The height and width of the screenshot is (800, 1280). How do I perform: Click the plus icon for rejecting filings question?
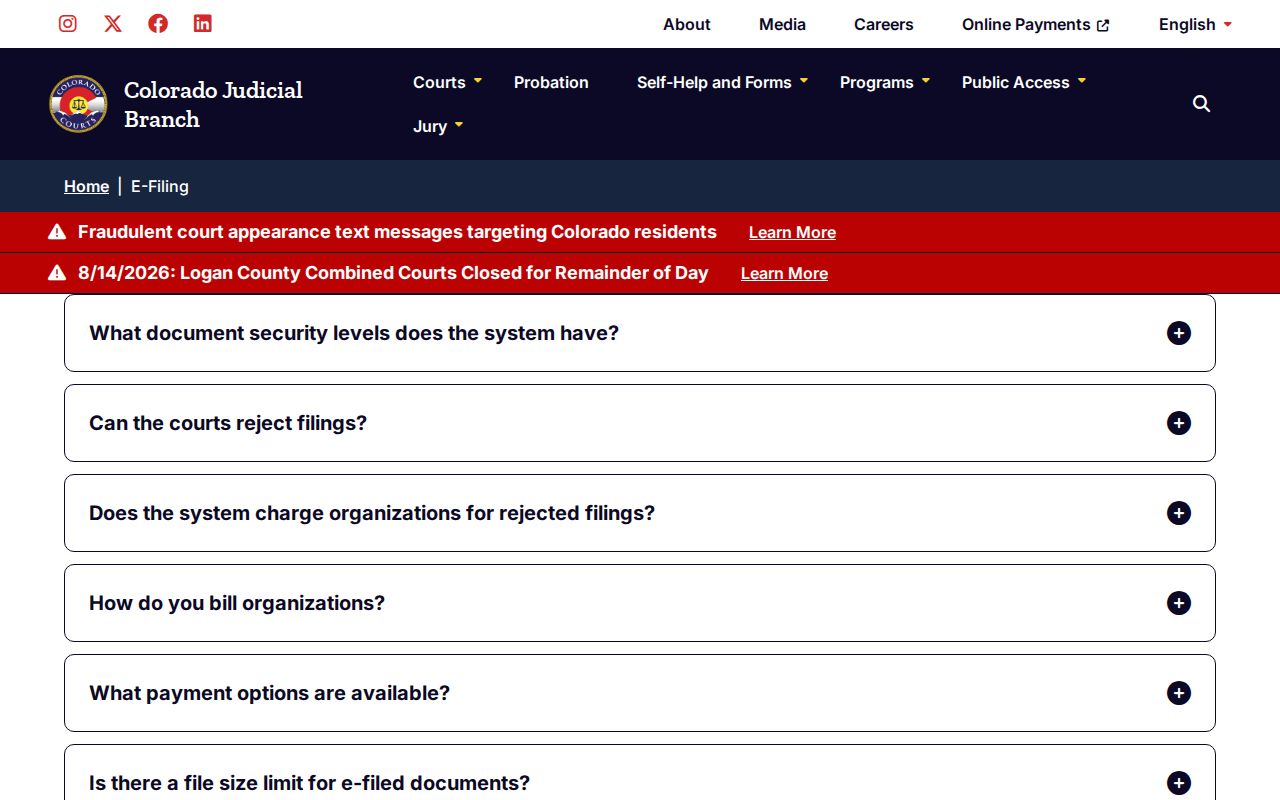(x=1179, y=423)
